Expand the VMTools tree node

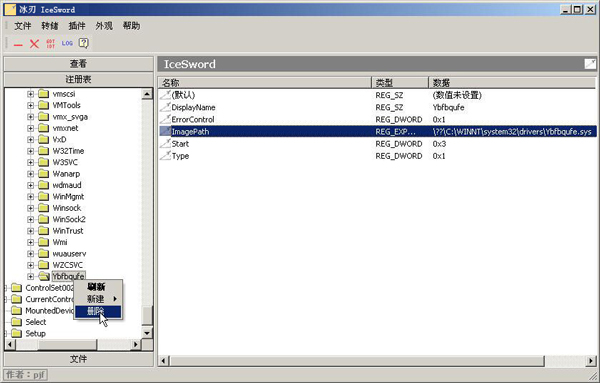pos(31,105)
